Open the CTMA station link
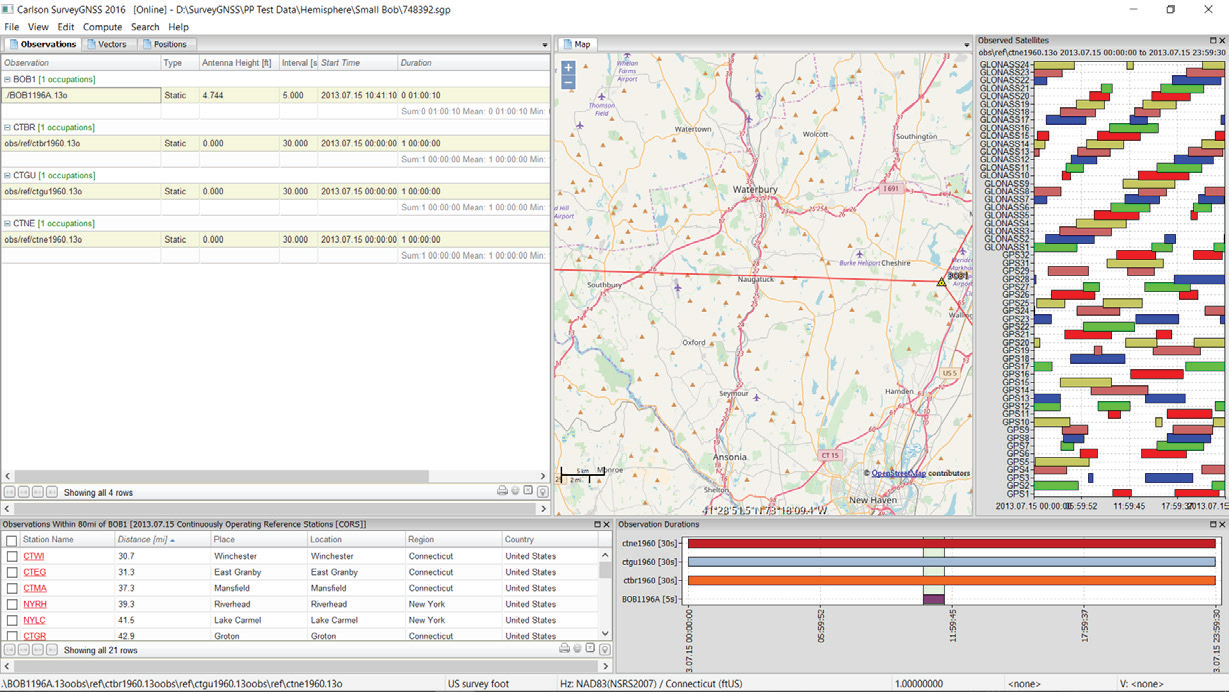 (x=35, y=588)
